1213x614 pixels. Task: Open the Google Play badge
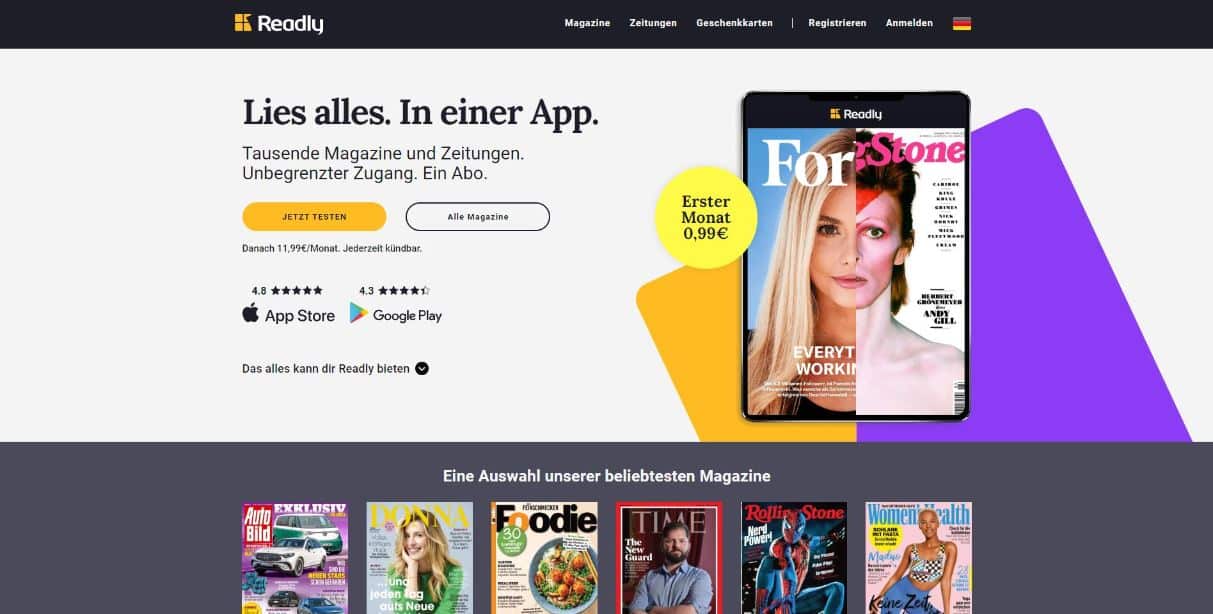tap(396, 314)
